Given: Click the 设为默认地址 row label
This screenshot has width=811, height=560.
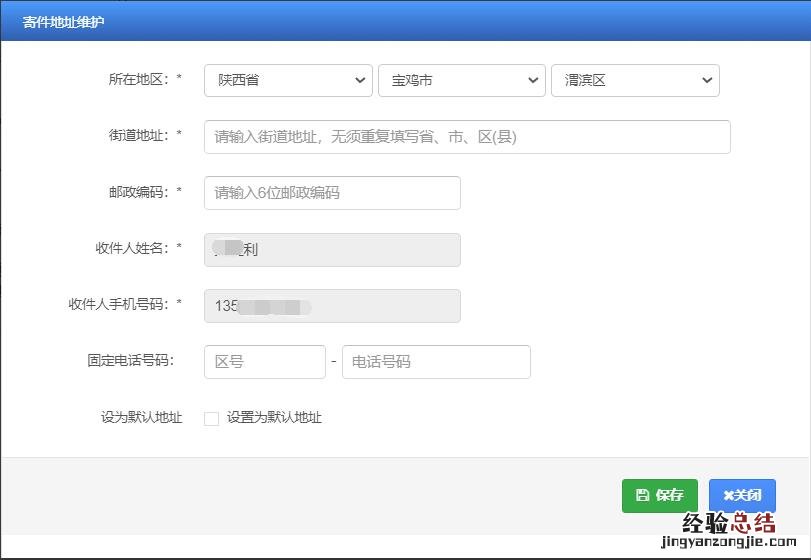Looking at the screenshot, I should 141,418.
